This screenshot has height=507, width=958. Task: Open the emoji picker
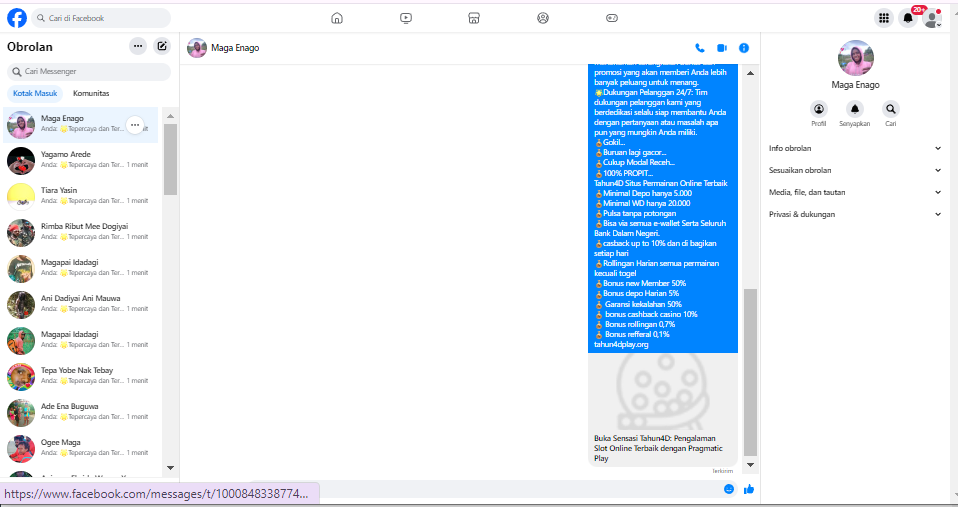(729, 489)
